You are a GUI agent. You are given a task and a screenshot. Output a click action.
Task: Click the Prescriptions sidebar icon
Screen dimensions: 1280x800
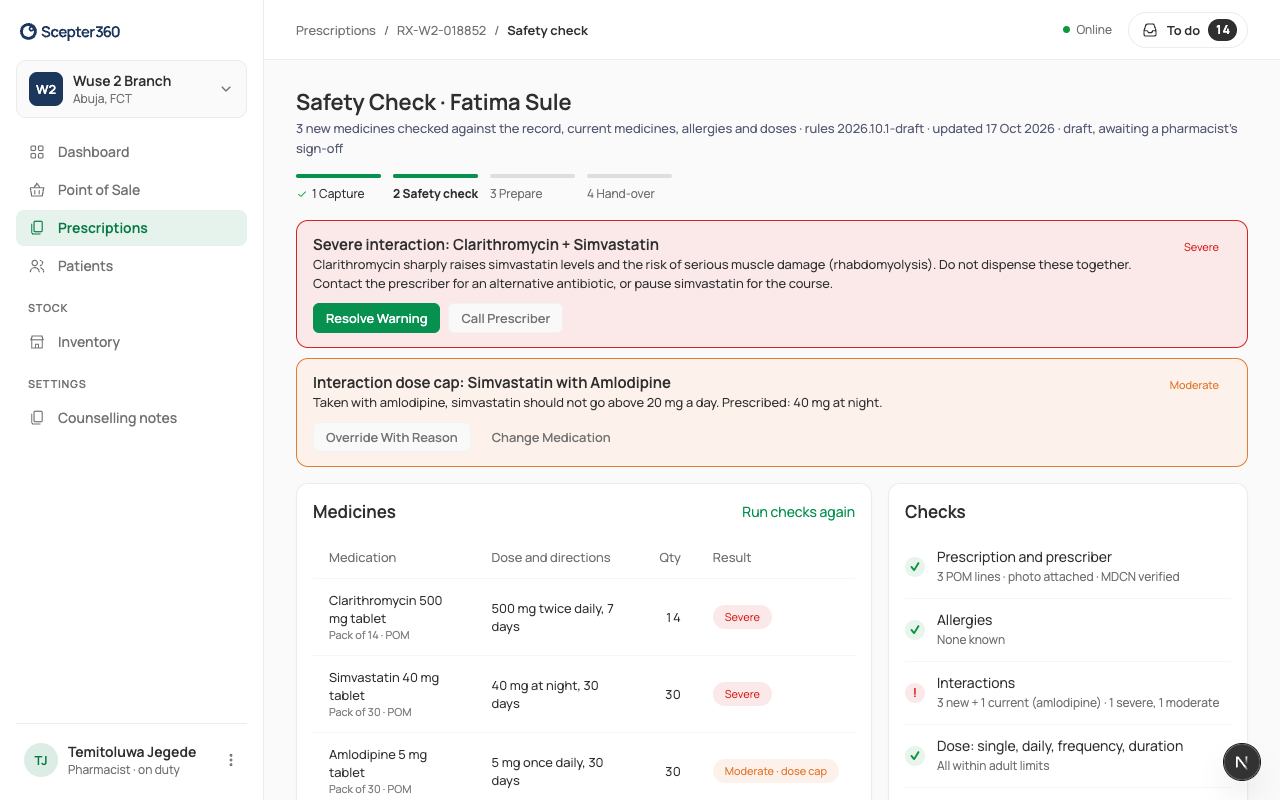tap(37, 228)
